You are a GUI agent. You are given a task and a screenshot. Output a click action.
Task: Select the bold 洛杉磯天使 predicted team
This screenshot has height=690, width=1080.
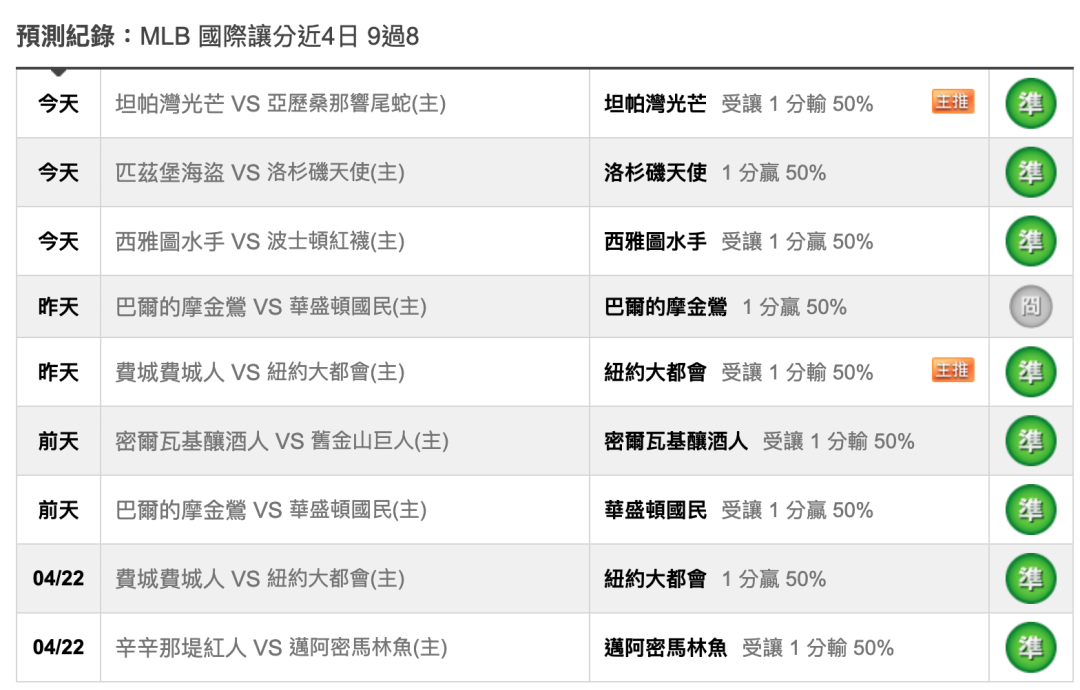655,172
